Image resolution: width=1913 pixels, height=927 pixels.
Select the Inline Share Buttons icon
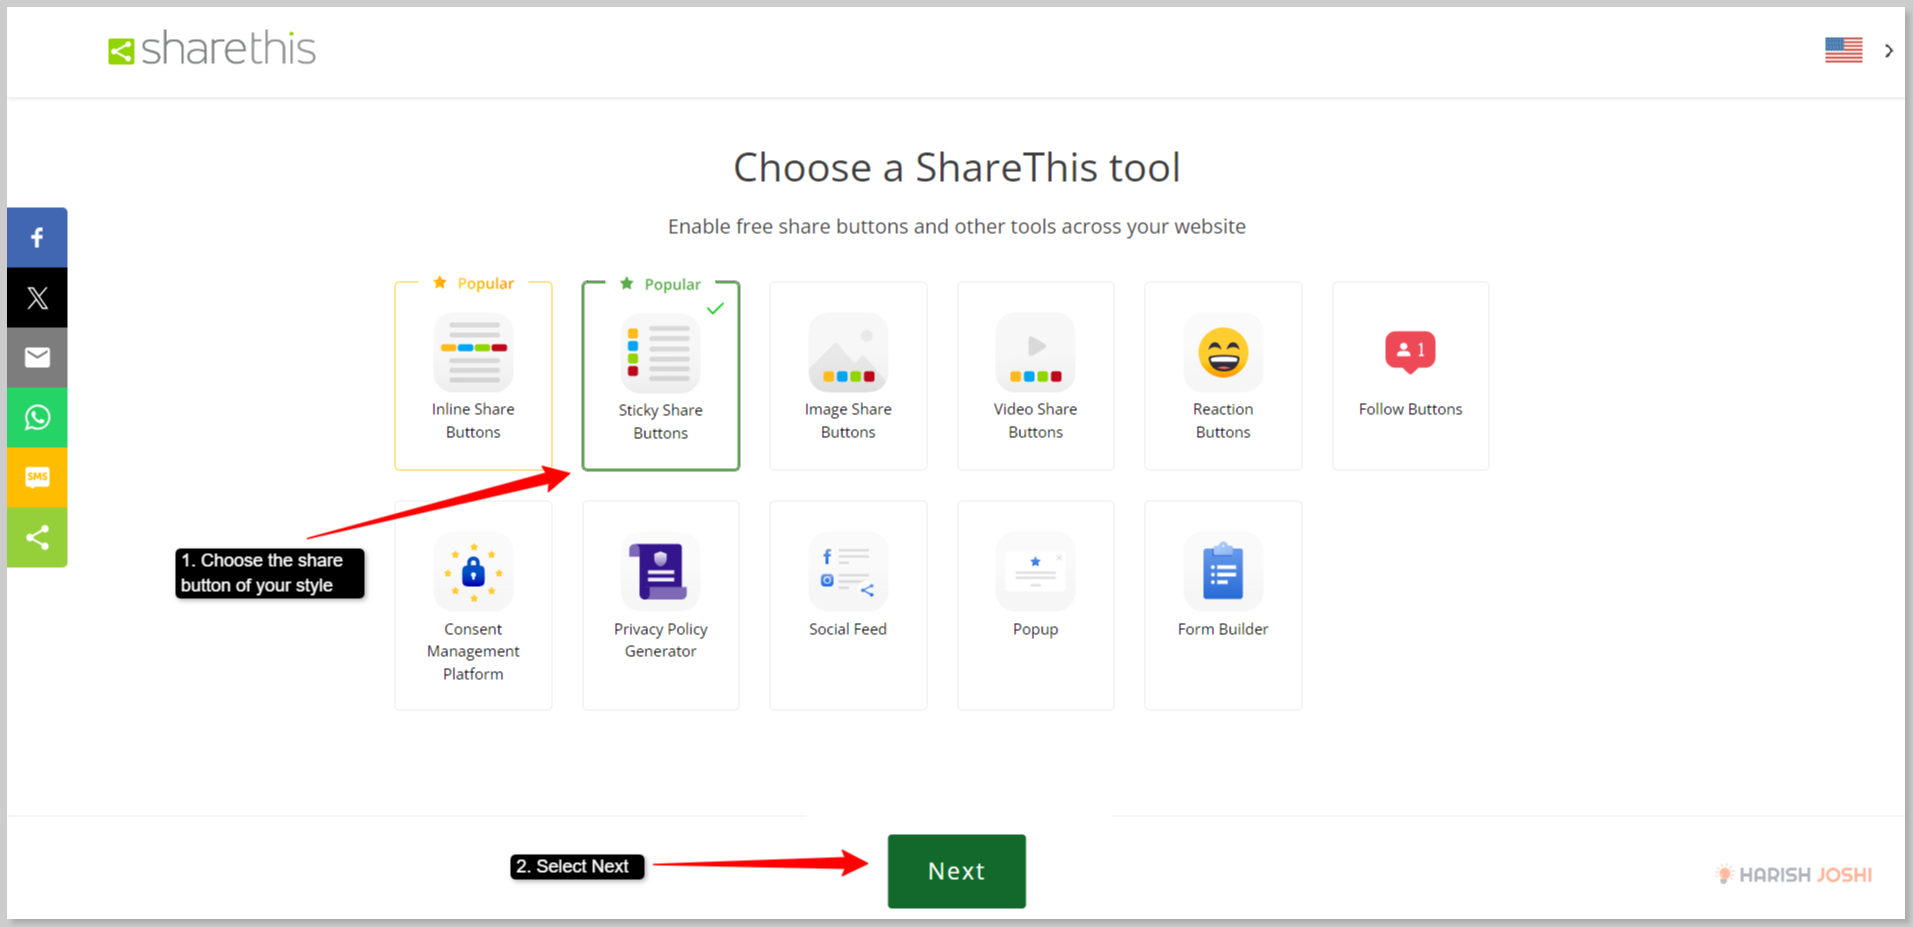tap(473, 352)
